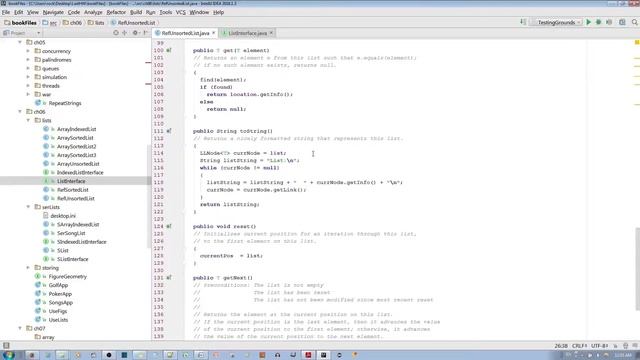640x360 pixels.
Task: Open the Windows Start button
Action: coord(9,355)
